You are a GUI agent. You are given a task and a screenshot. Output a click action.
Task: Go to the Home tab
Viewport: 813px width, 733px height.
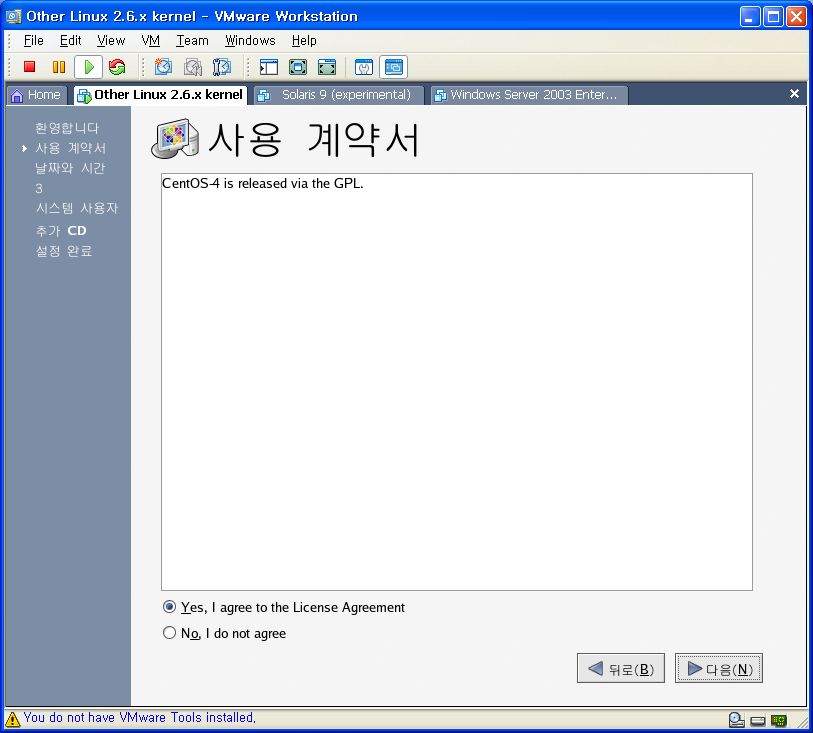[x=36, y=95]
